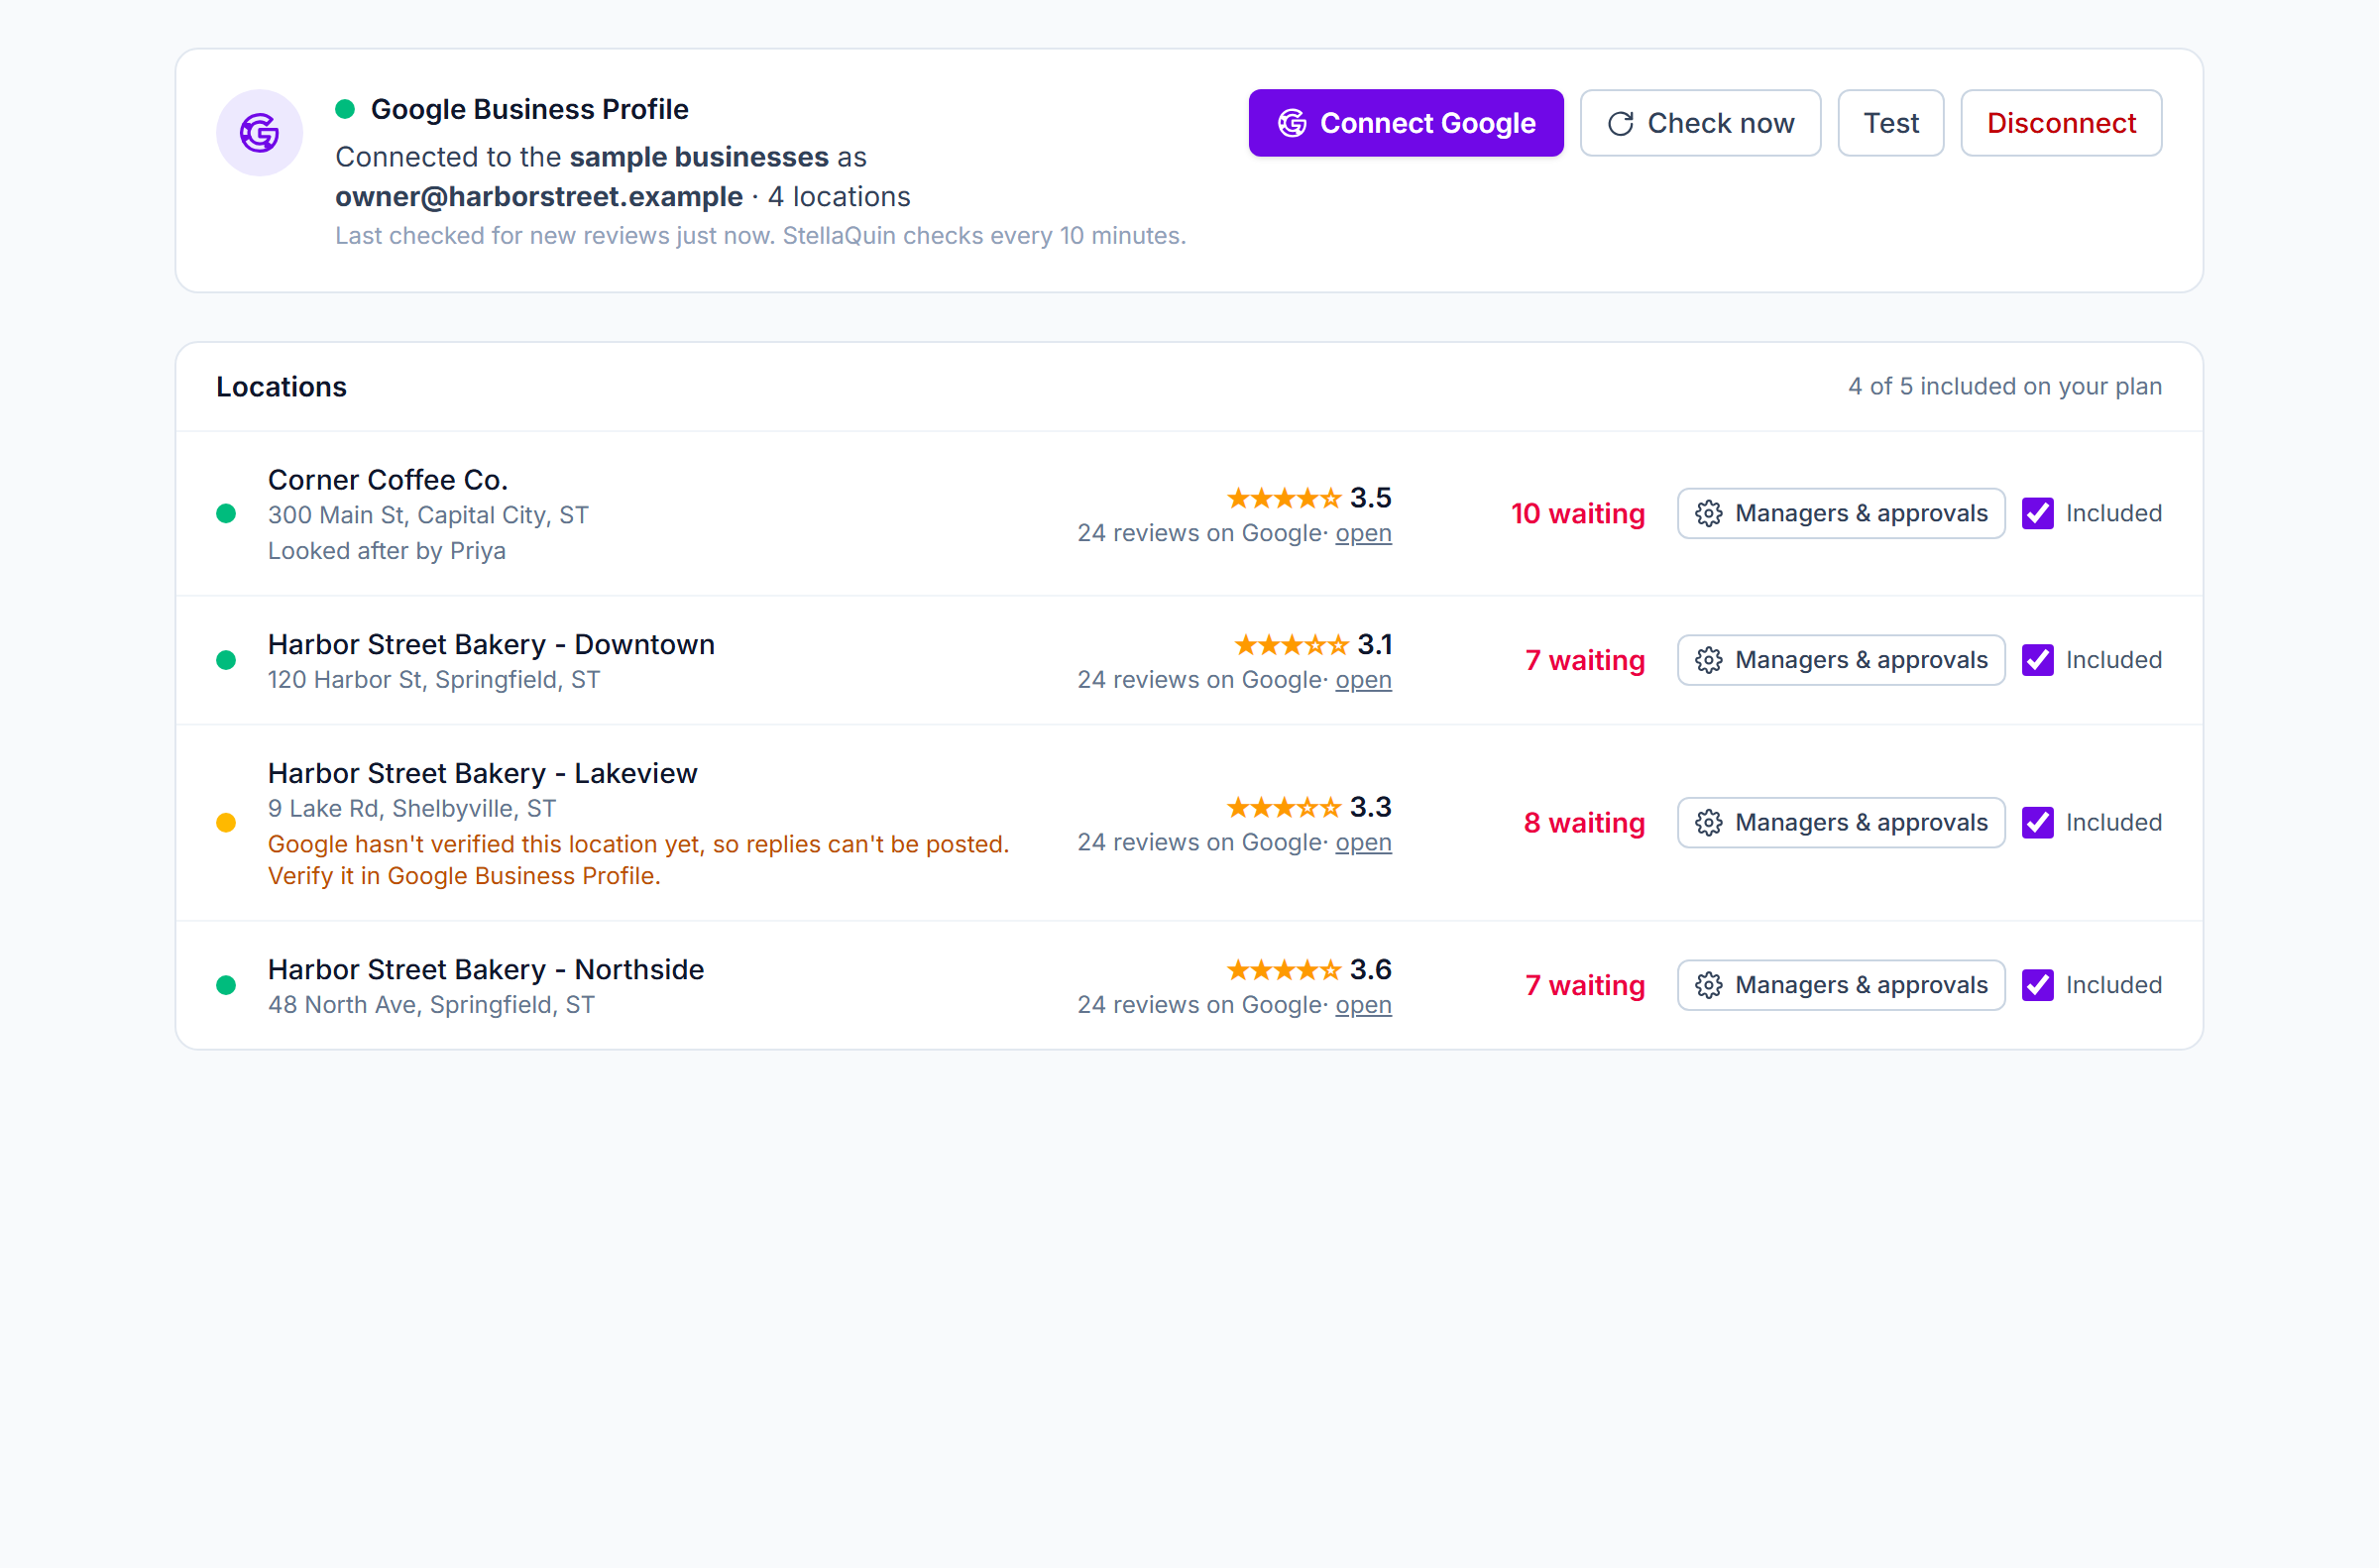
Task: Click the 'Last checked for new reviews' note
Action: click(760, 236)
